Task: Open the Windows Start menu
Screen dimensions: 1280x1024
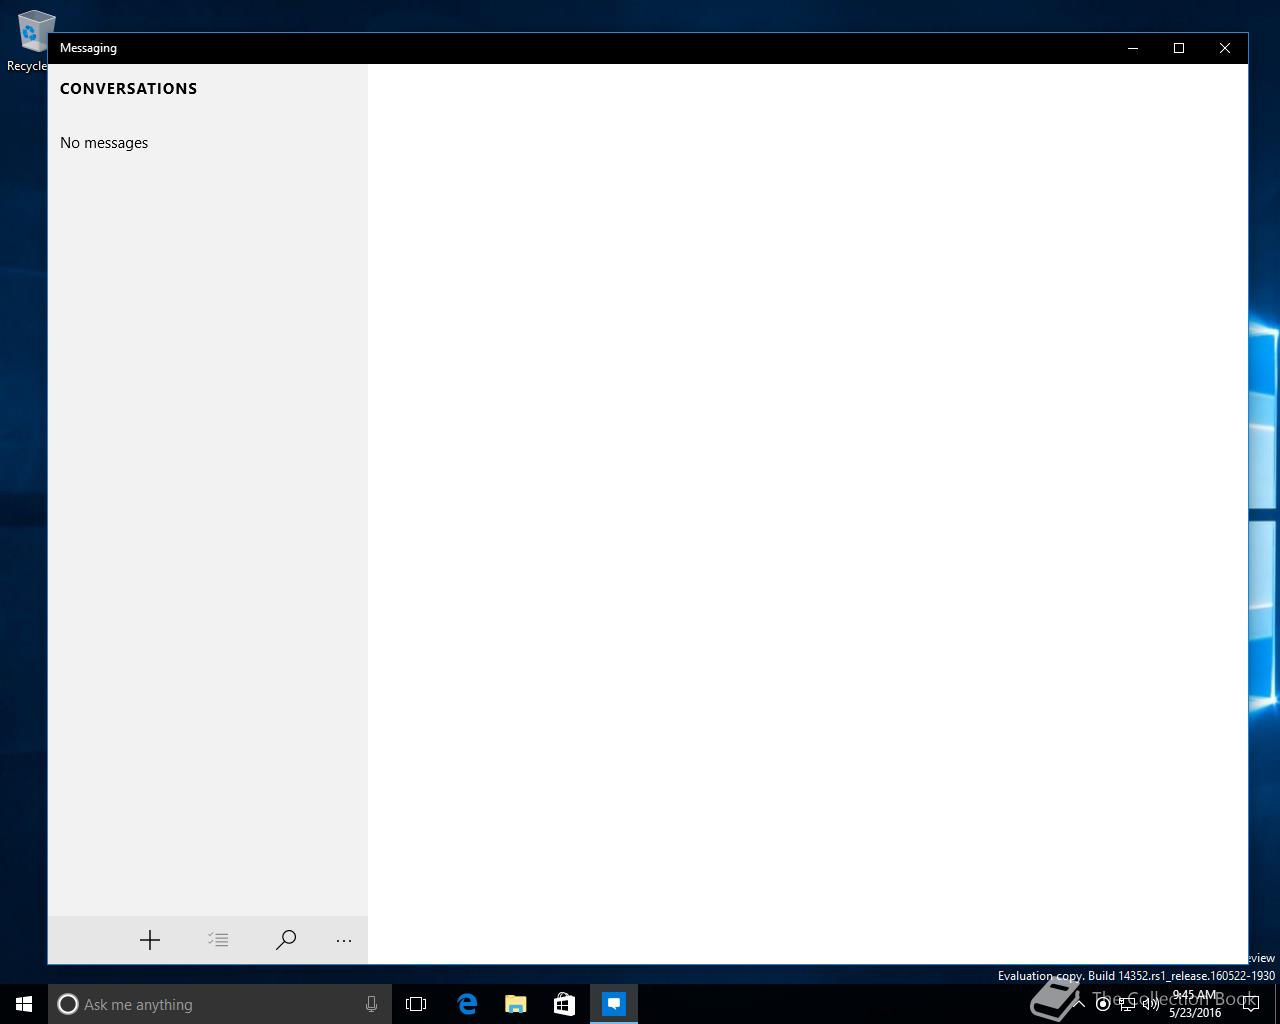Action: (x=24, y=1004)
